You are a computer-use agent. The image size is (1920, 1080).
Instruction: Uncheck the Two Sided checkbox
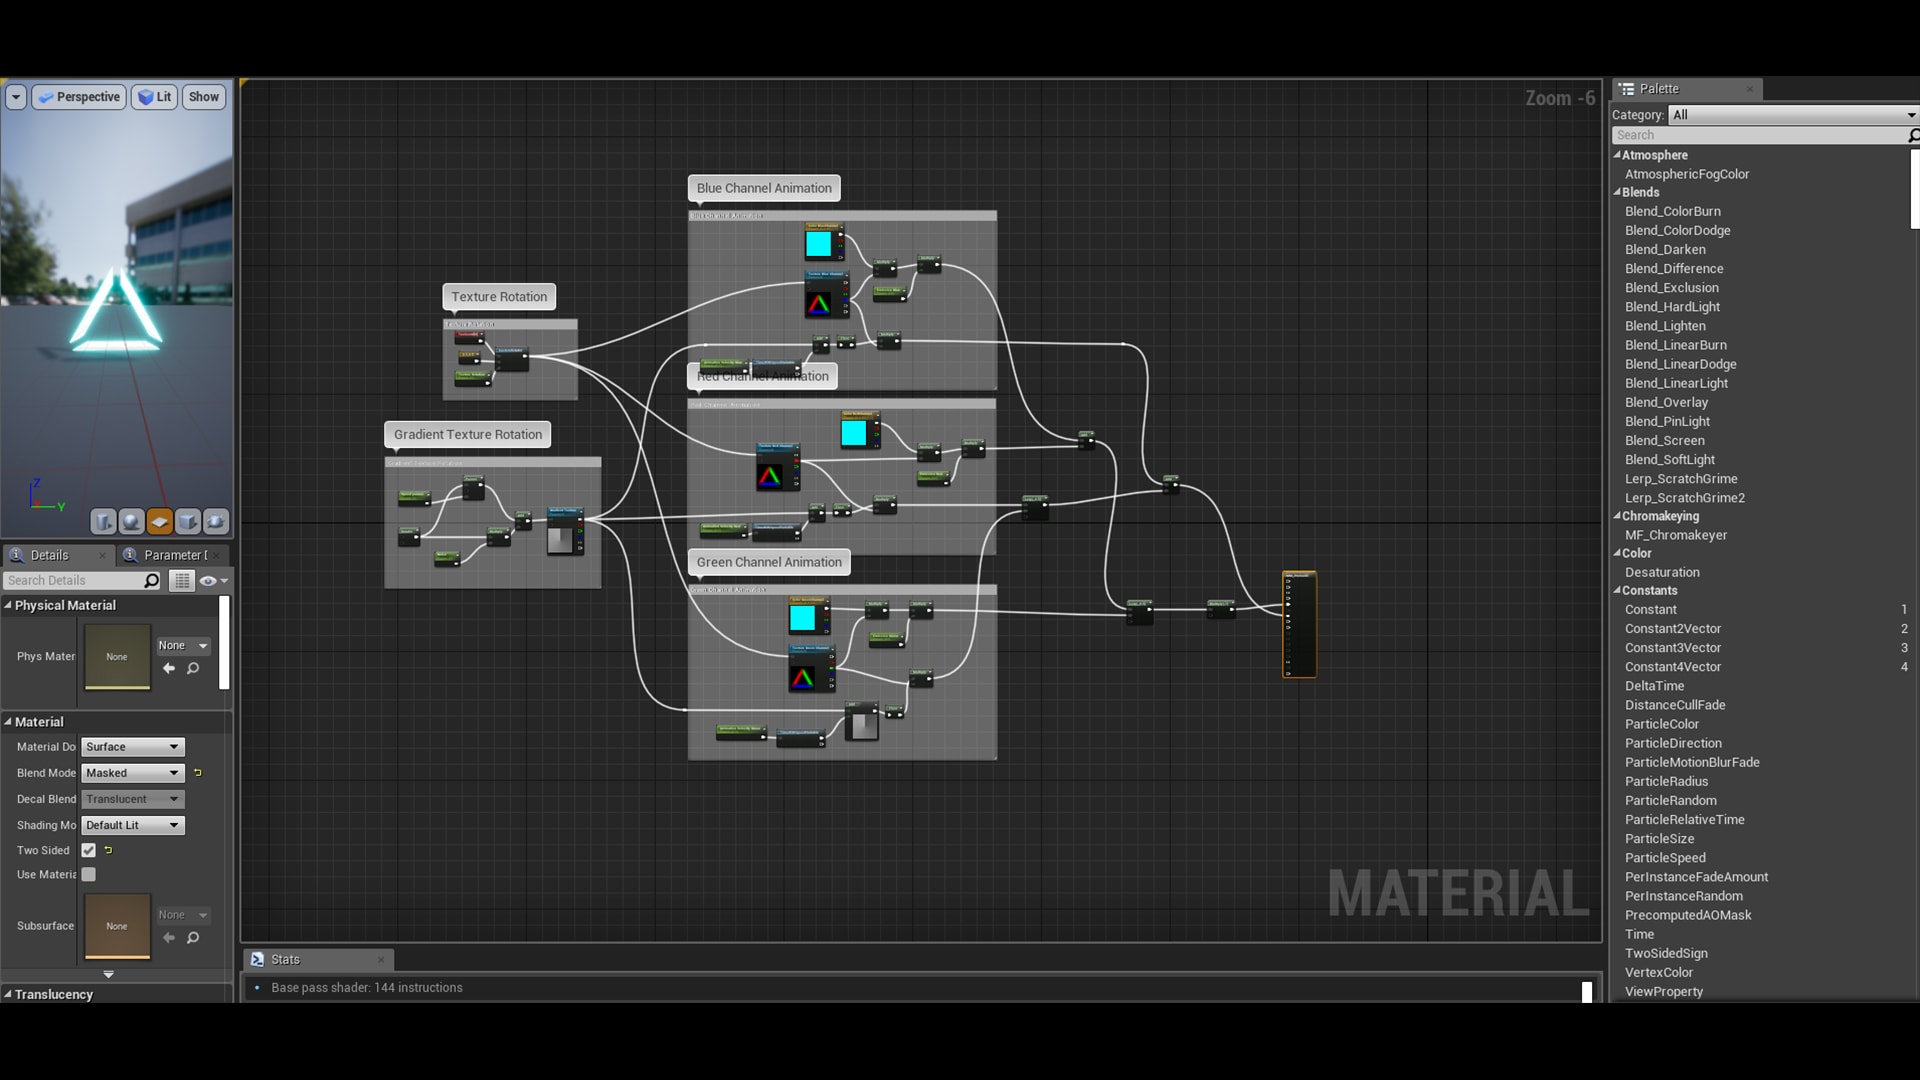coord(88,850)
